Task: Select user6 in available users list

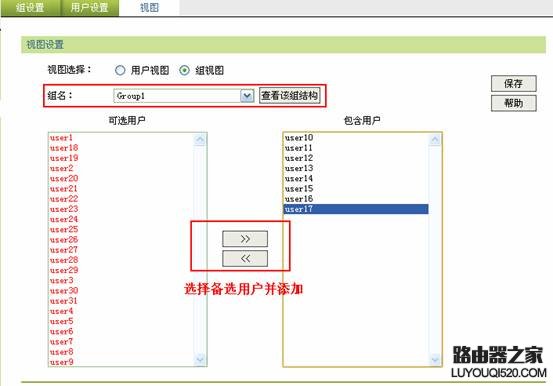Action: click(x=122, y=332)
